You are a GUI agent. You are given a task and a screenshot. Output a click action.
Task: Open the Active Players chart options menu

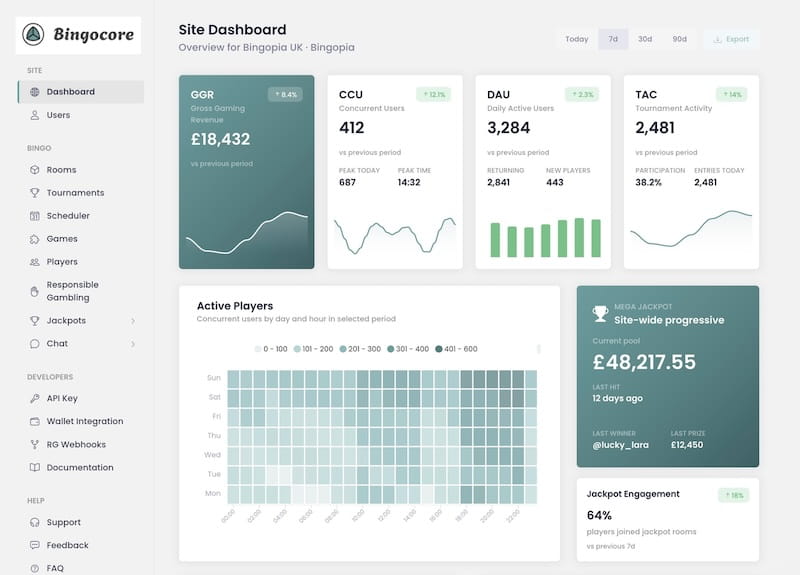pyautogui.click(x=539, y=349)
